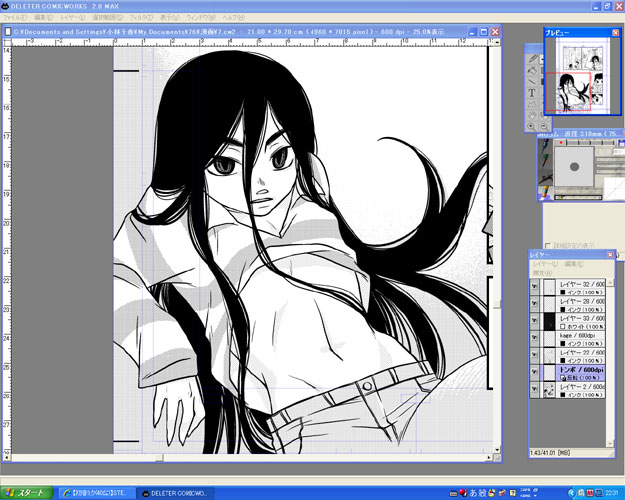Toggle visibility of レイヤー 22 layer
The image size is (625, 500).
[x=535, y=355]
